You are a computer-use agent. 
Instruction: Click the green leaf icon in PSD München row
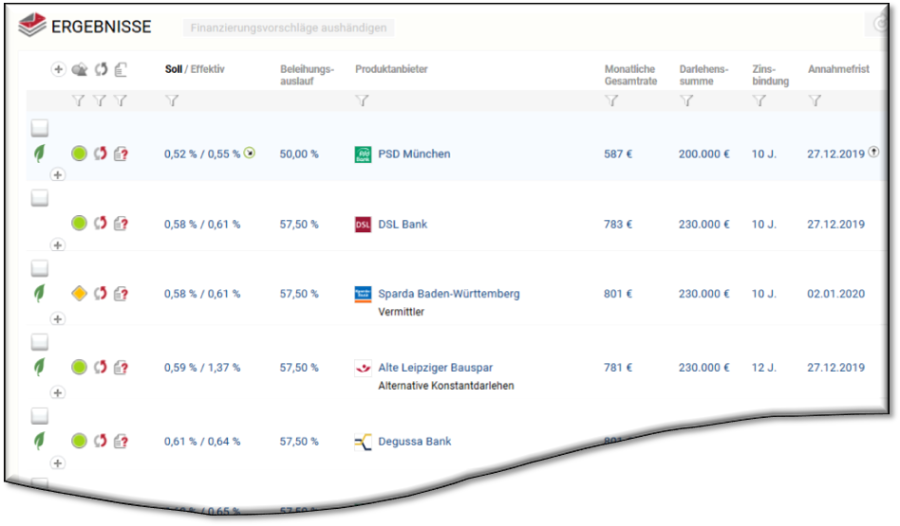pos(40,153)
